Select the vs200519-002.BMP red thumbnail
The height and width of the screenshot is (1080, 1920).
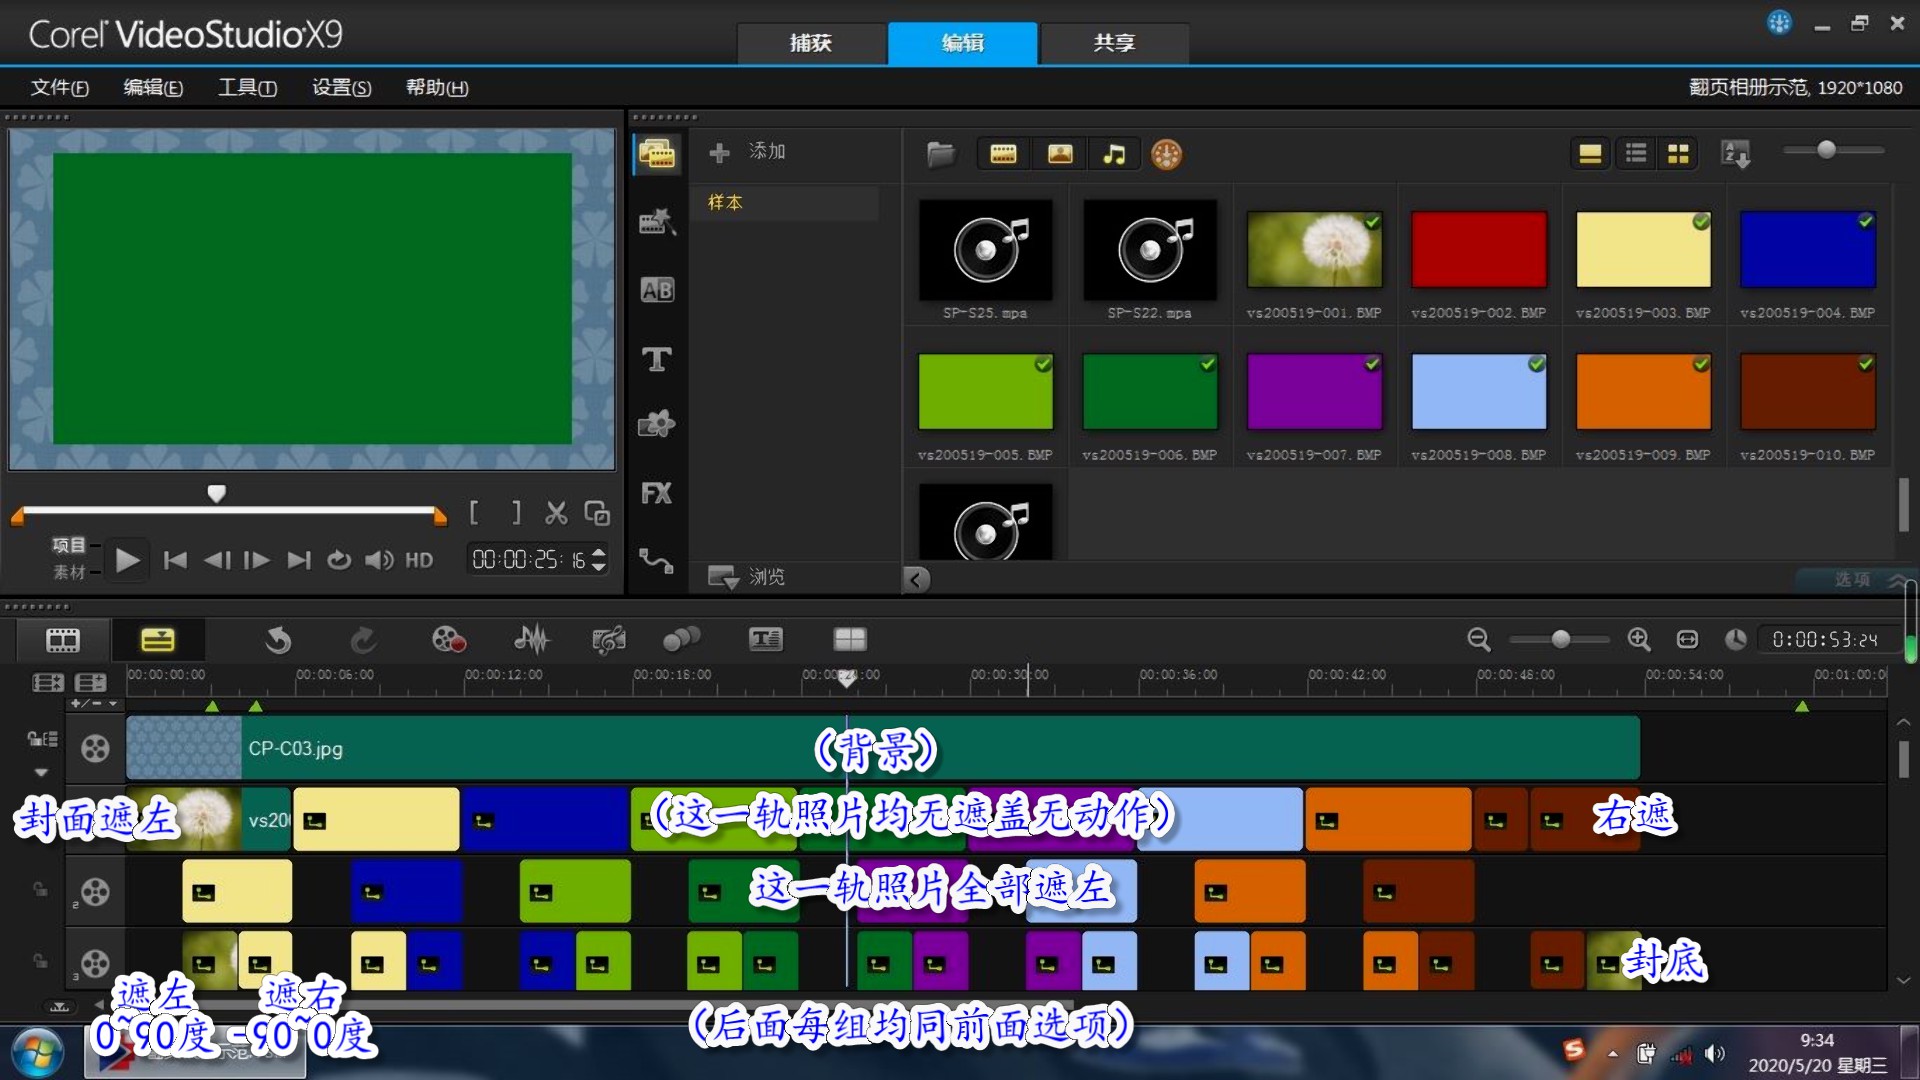click(1478, 250)
